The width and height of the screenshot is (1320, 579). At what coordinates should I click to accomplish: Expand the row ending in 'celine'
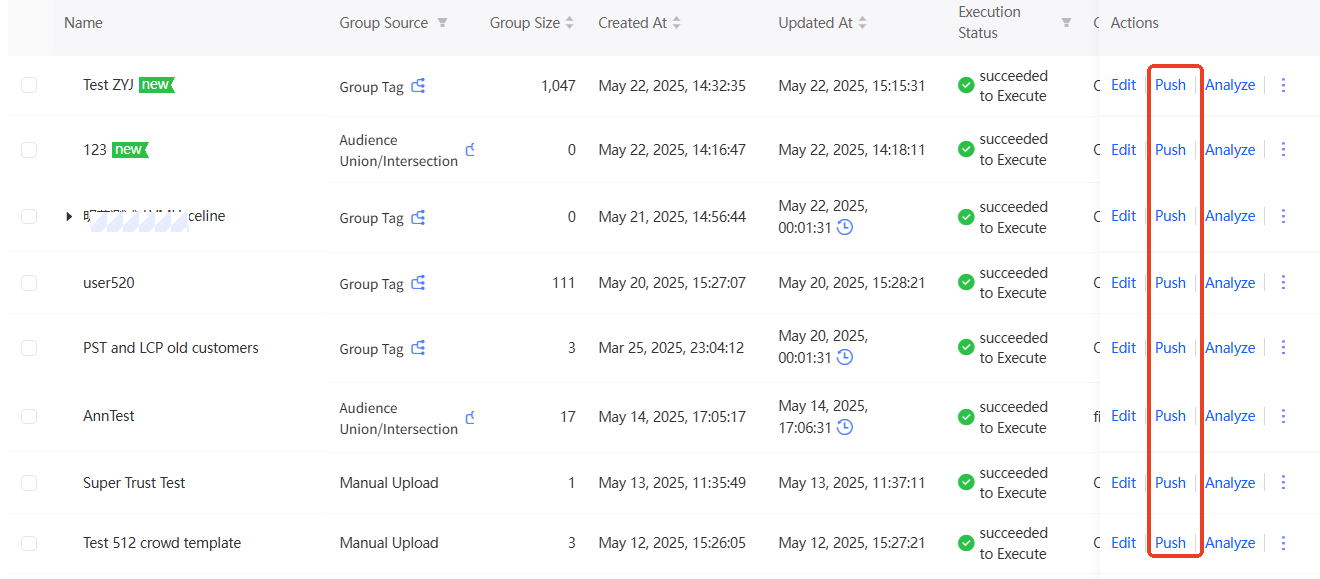pos(69,216)
